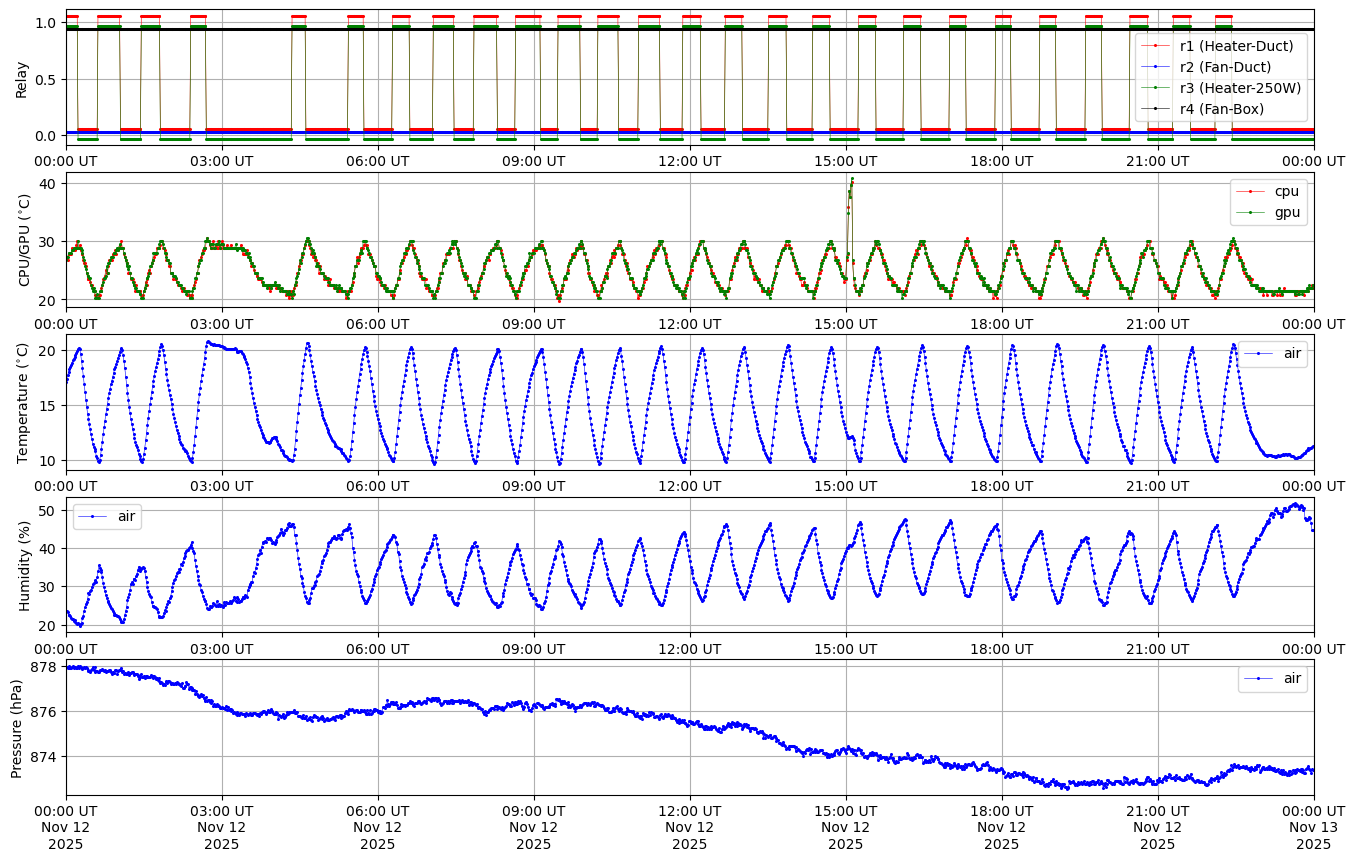Click the cpu legend entry

[1284, 191]
